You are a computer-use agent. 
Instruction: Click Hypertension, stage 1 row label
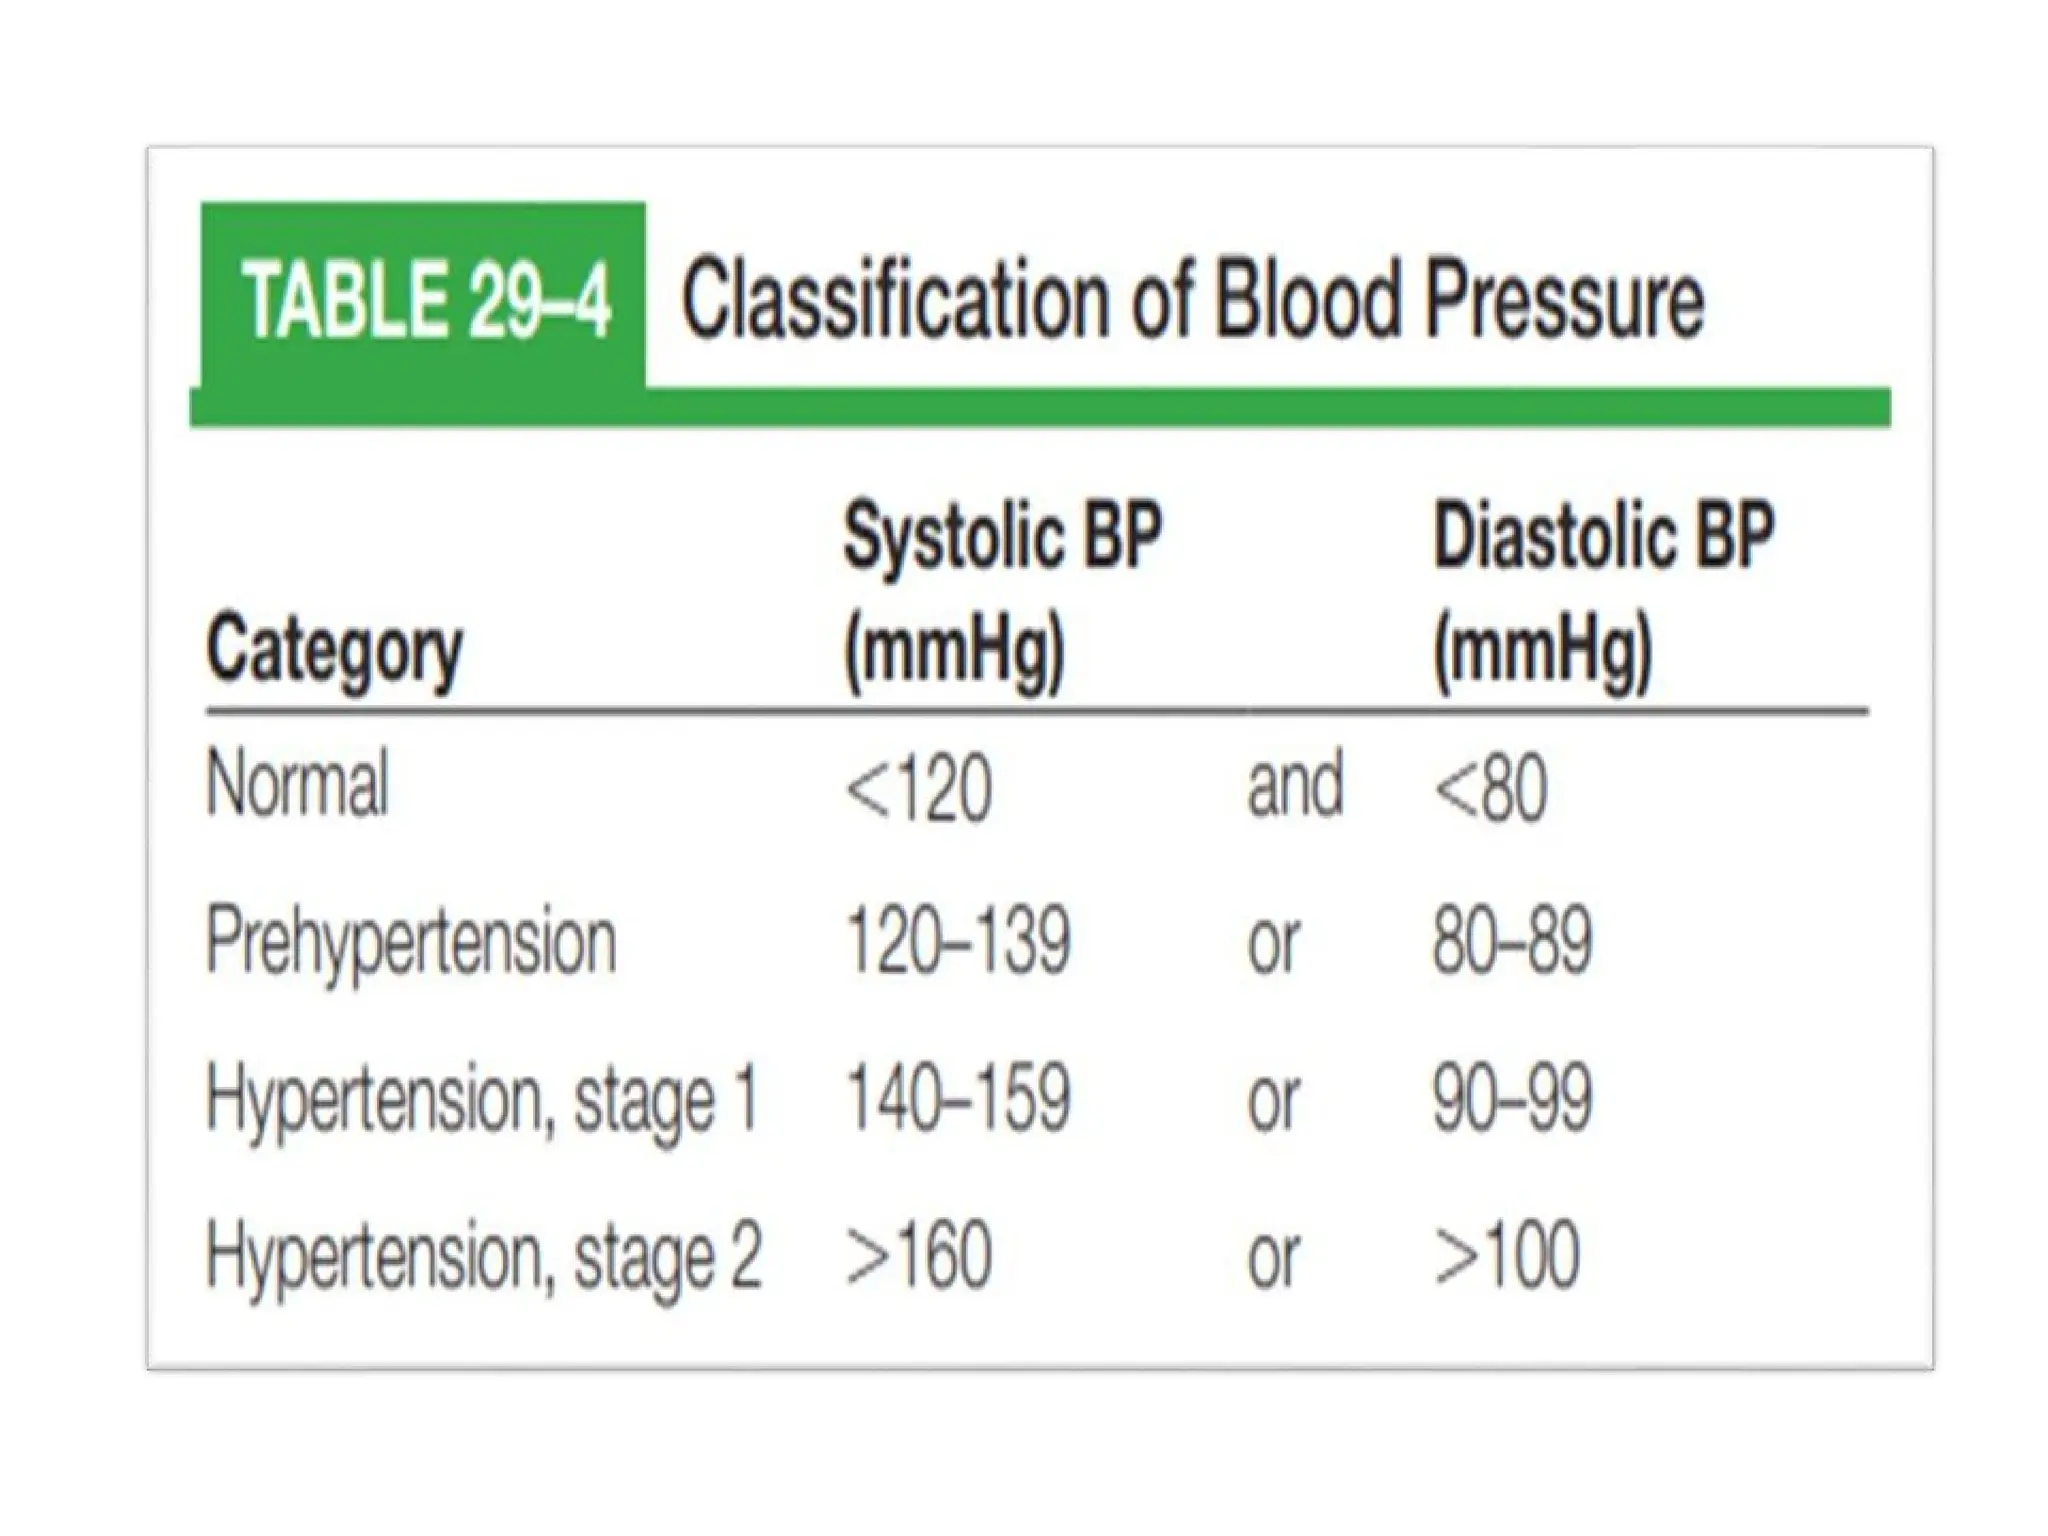pos(482,1100)
